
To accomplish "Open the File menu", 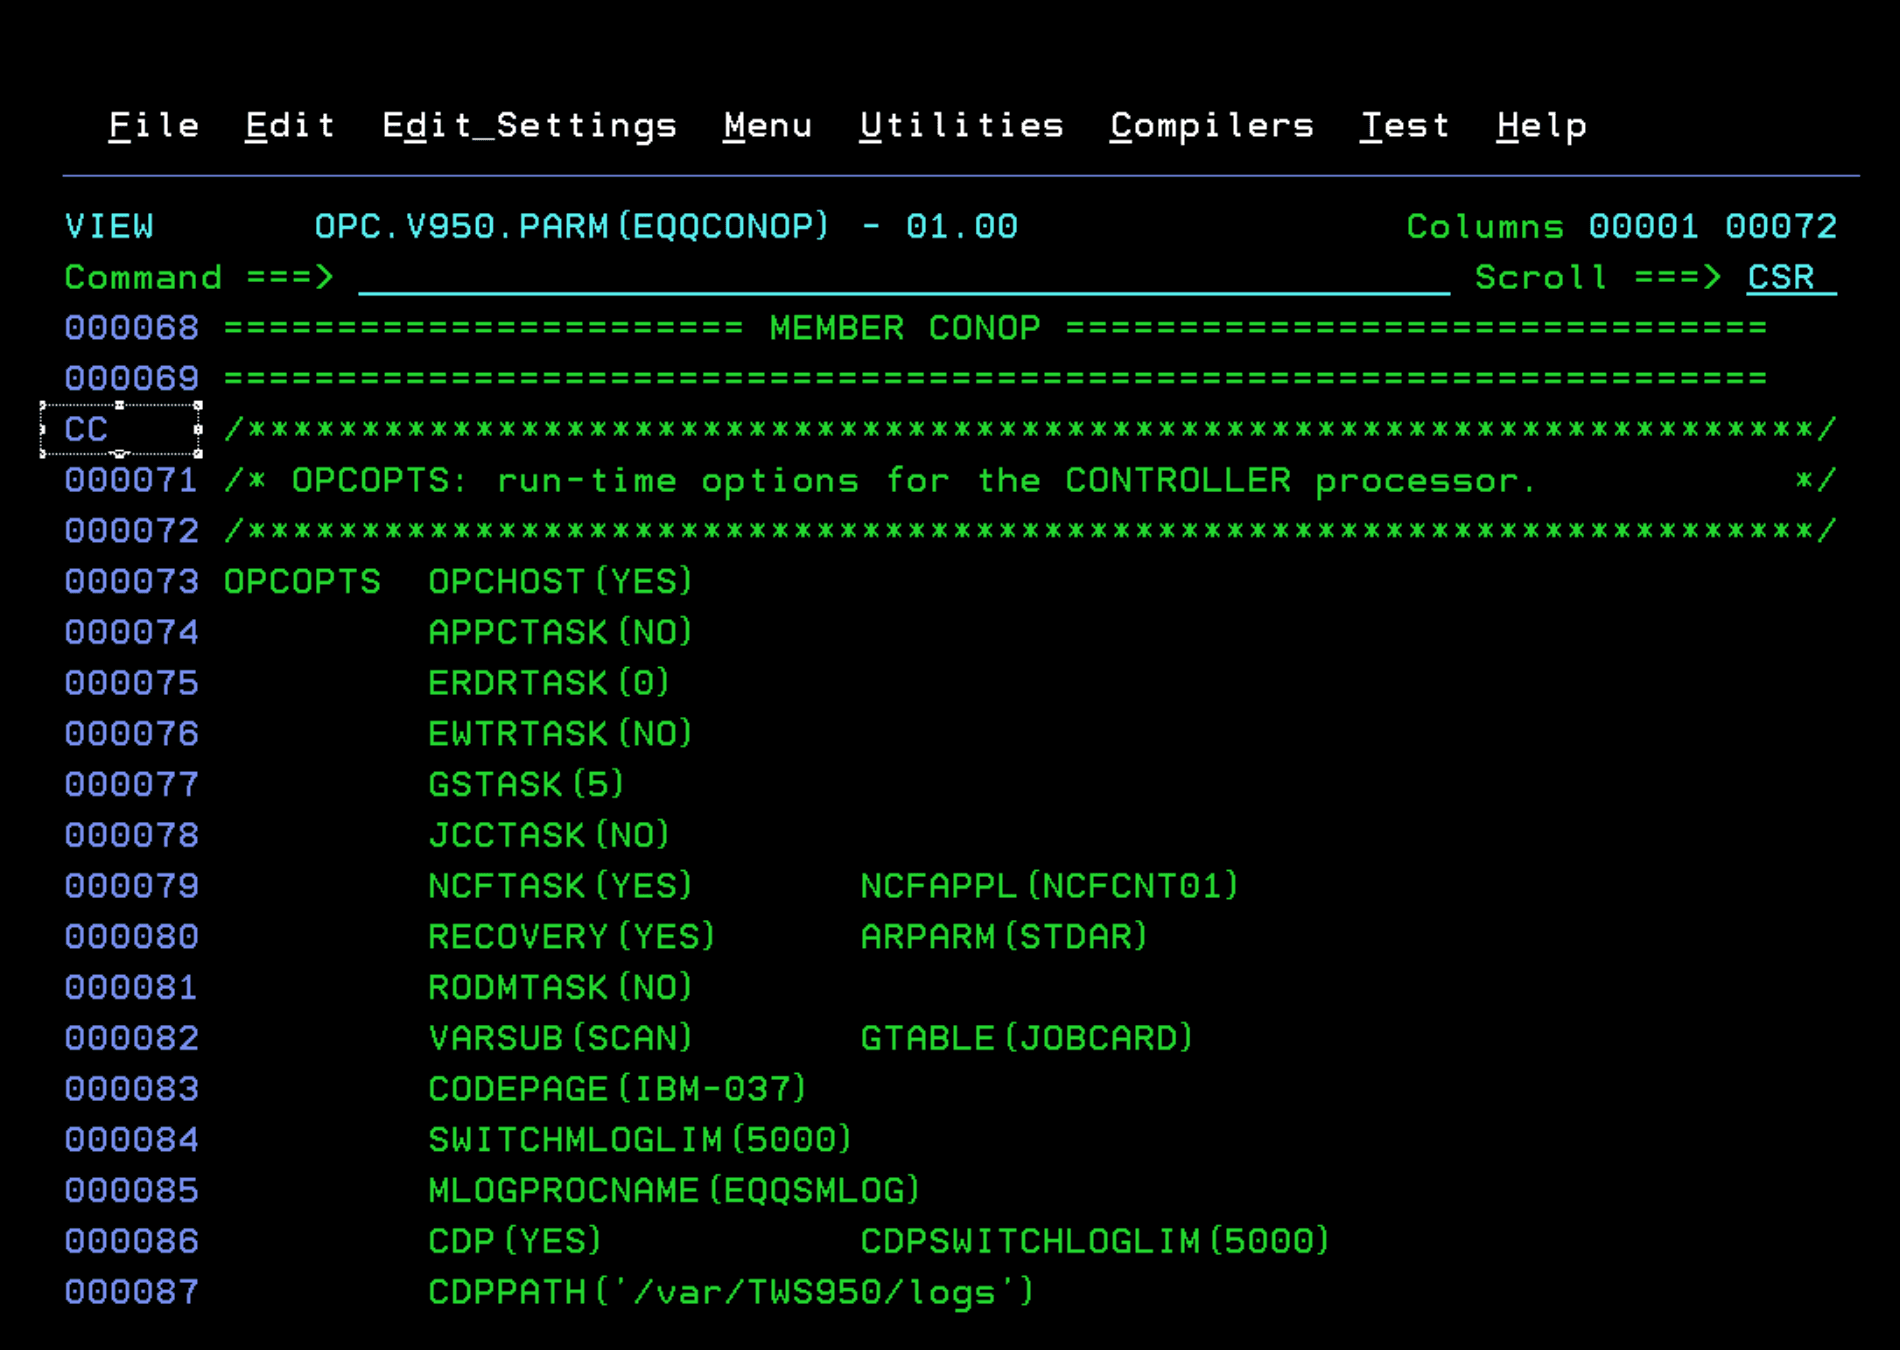I will pyautogui.click(x=154, y=124).
